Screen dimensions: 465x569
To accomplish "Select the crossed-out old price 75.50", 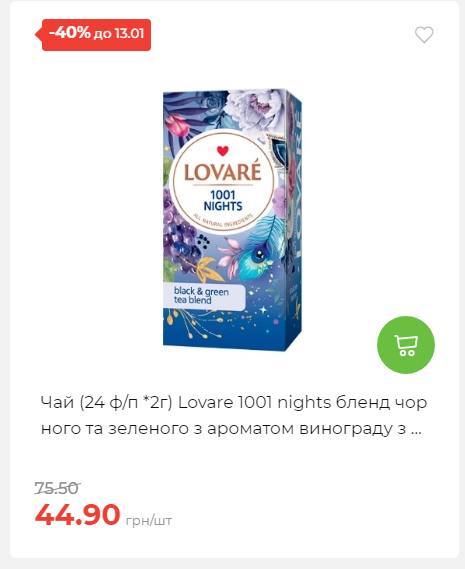I will point(57,488).
